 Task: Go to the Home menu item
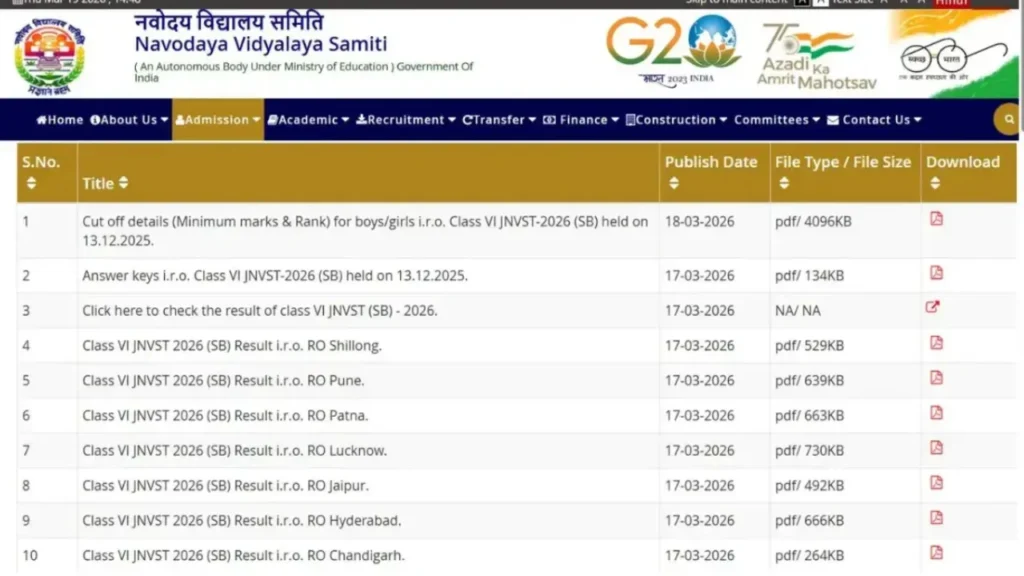(x=60, y=120)
